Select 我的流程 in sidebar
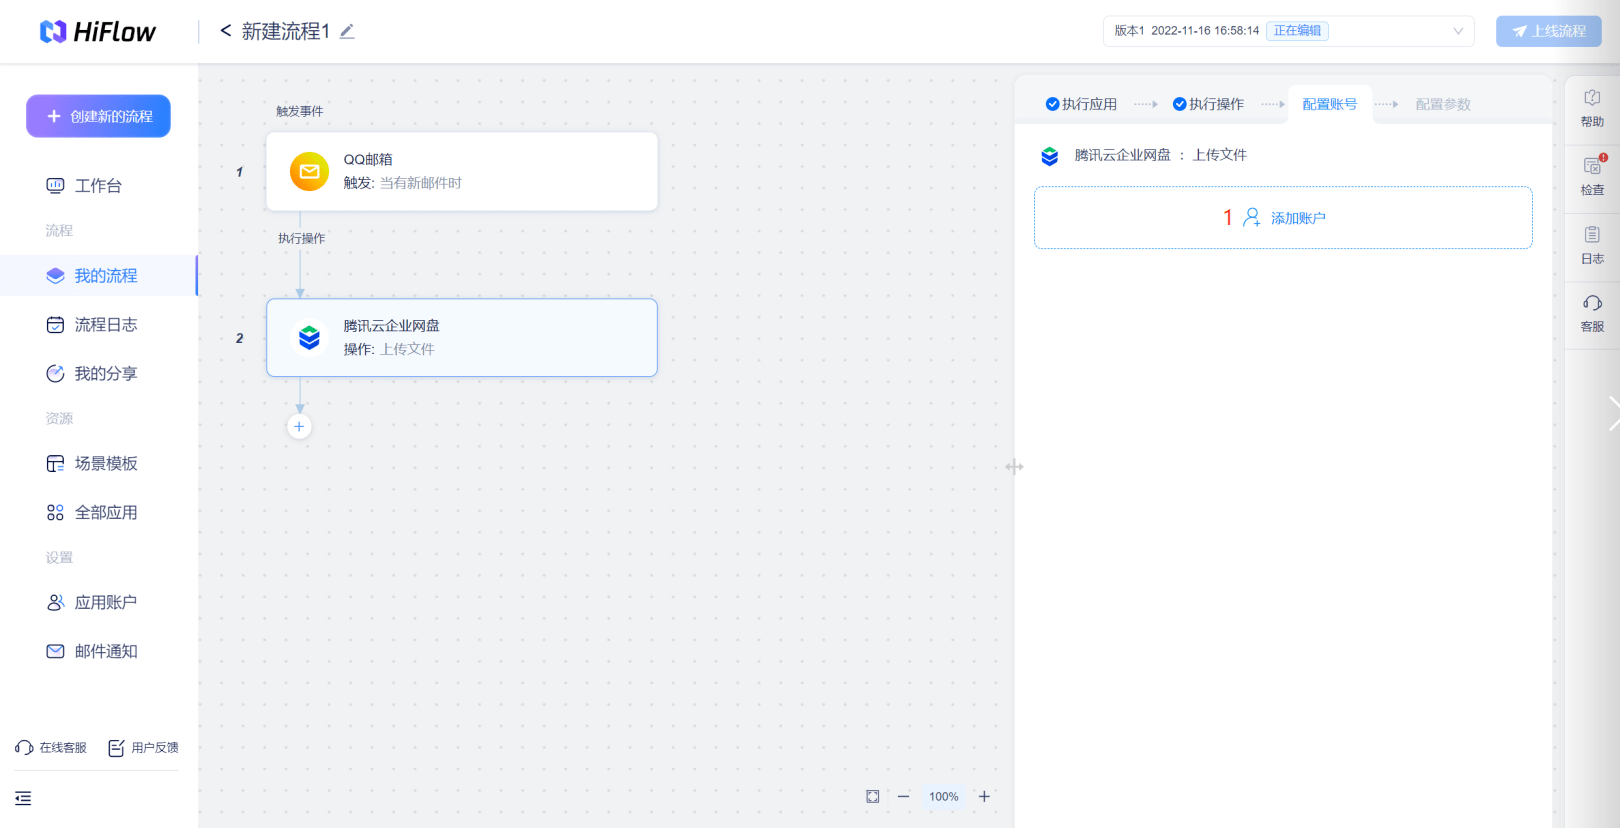1620x828 pixels. tap(98, 276)
